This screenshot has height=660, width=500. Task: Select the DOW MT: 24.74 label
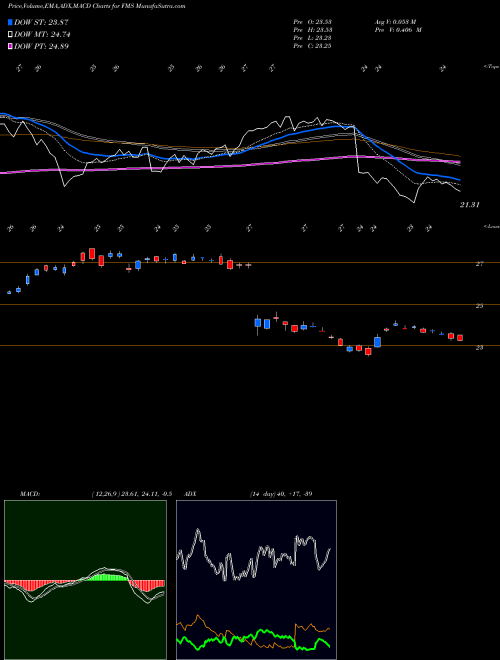tap(42, 35)
